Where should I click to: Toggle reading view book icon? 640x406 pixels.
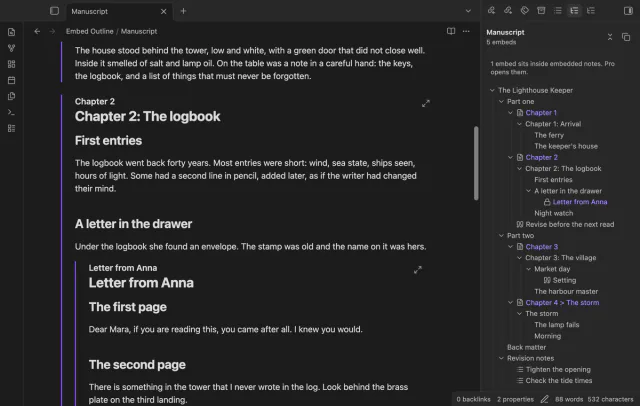click(x=451, y=31)
